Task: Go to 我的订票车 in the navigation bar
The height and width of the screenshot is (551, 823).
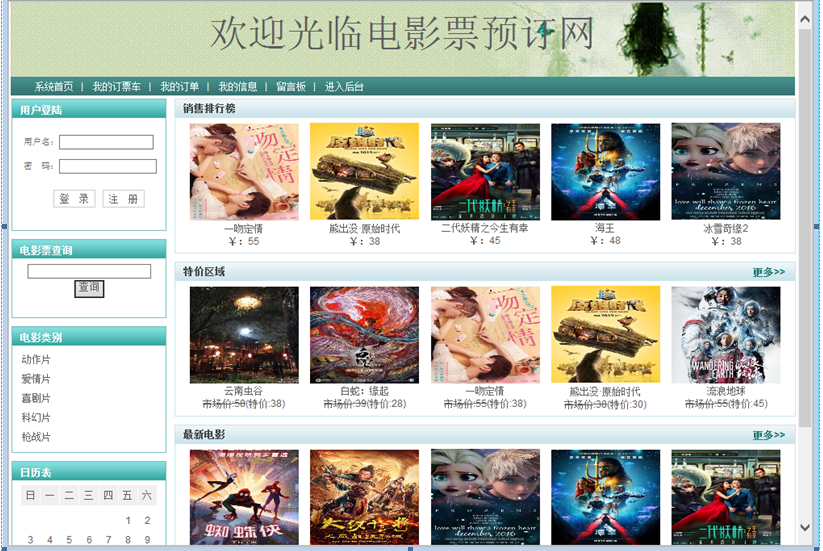Action: pos(117,87)
